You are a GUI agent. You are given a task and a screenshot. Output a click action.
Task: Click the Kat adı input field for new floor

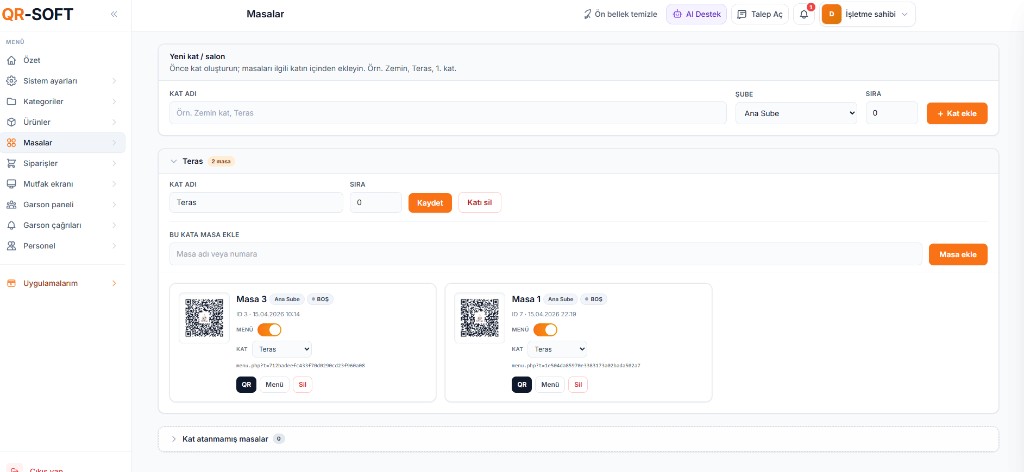point(447,113)
